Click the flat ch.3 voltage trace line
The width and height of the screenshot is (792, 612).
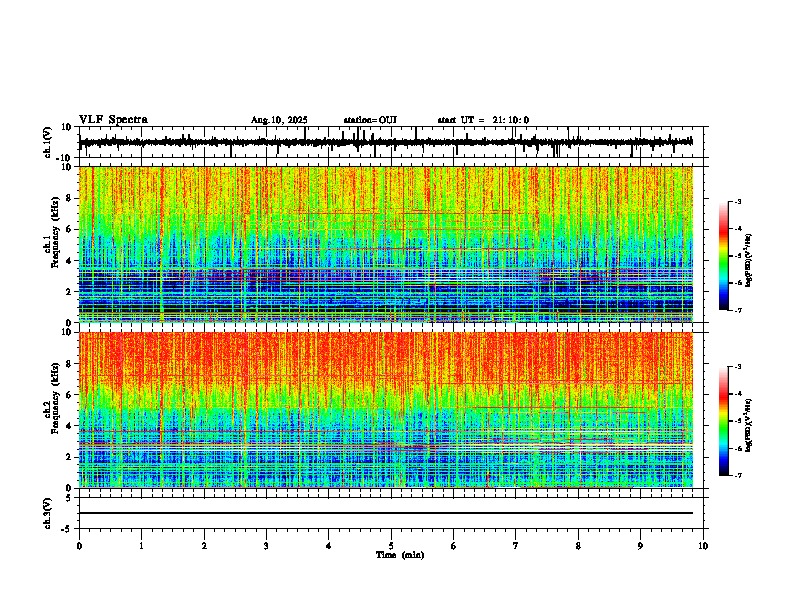pos(386,513)
